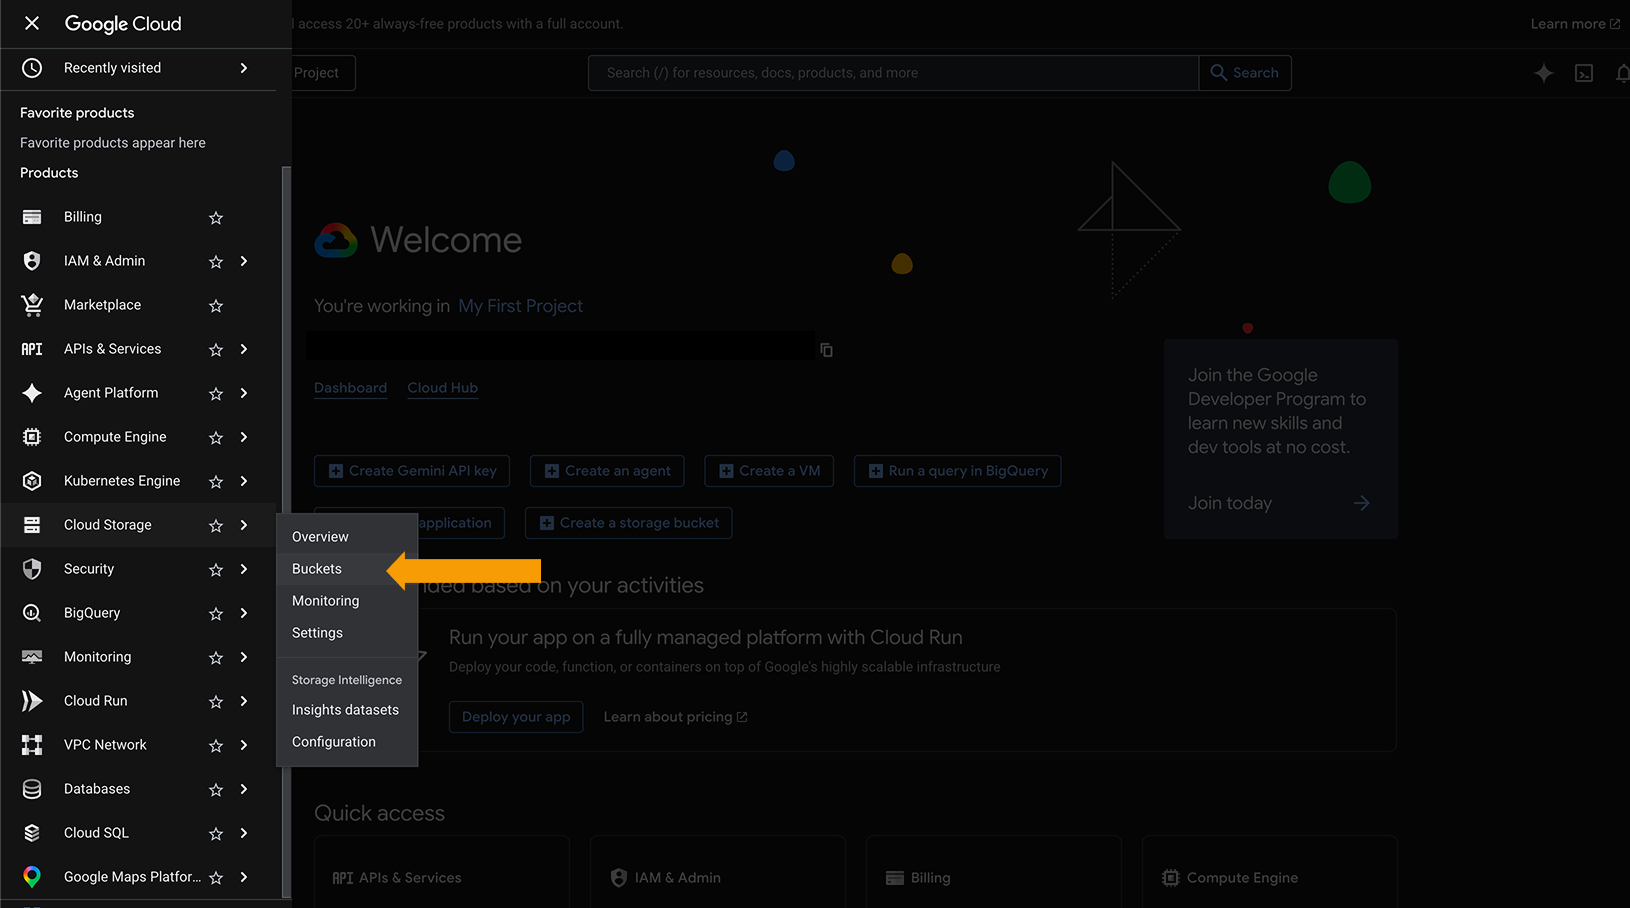1630x908 pixels.
Task: Click the APIs & Services API icon
Action: [32, 349]
